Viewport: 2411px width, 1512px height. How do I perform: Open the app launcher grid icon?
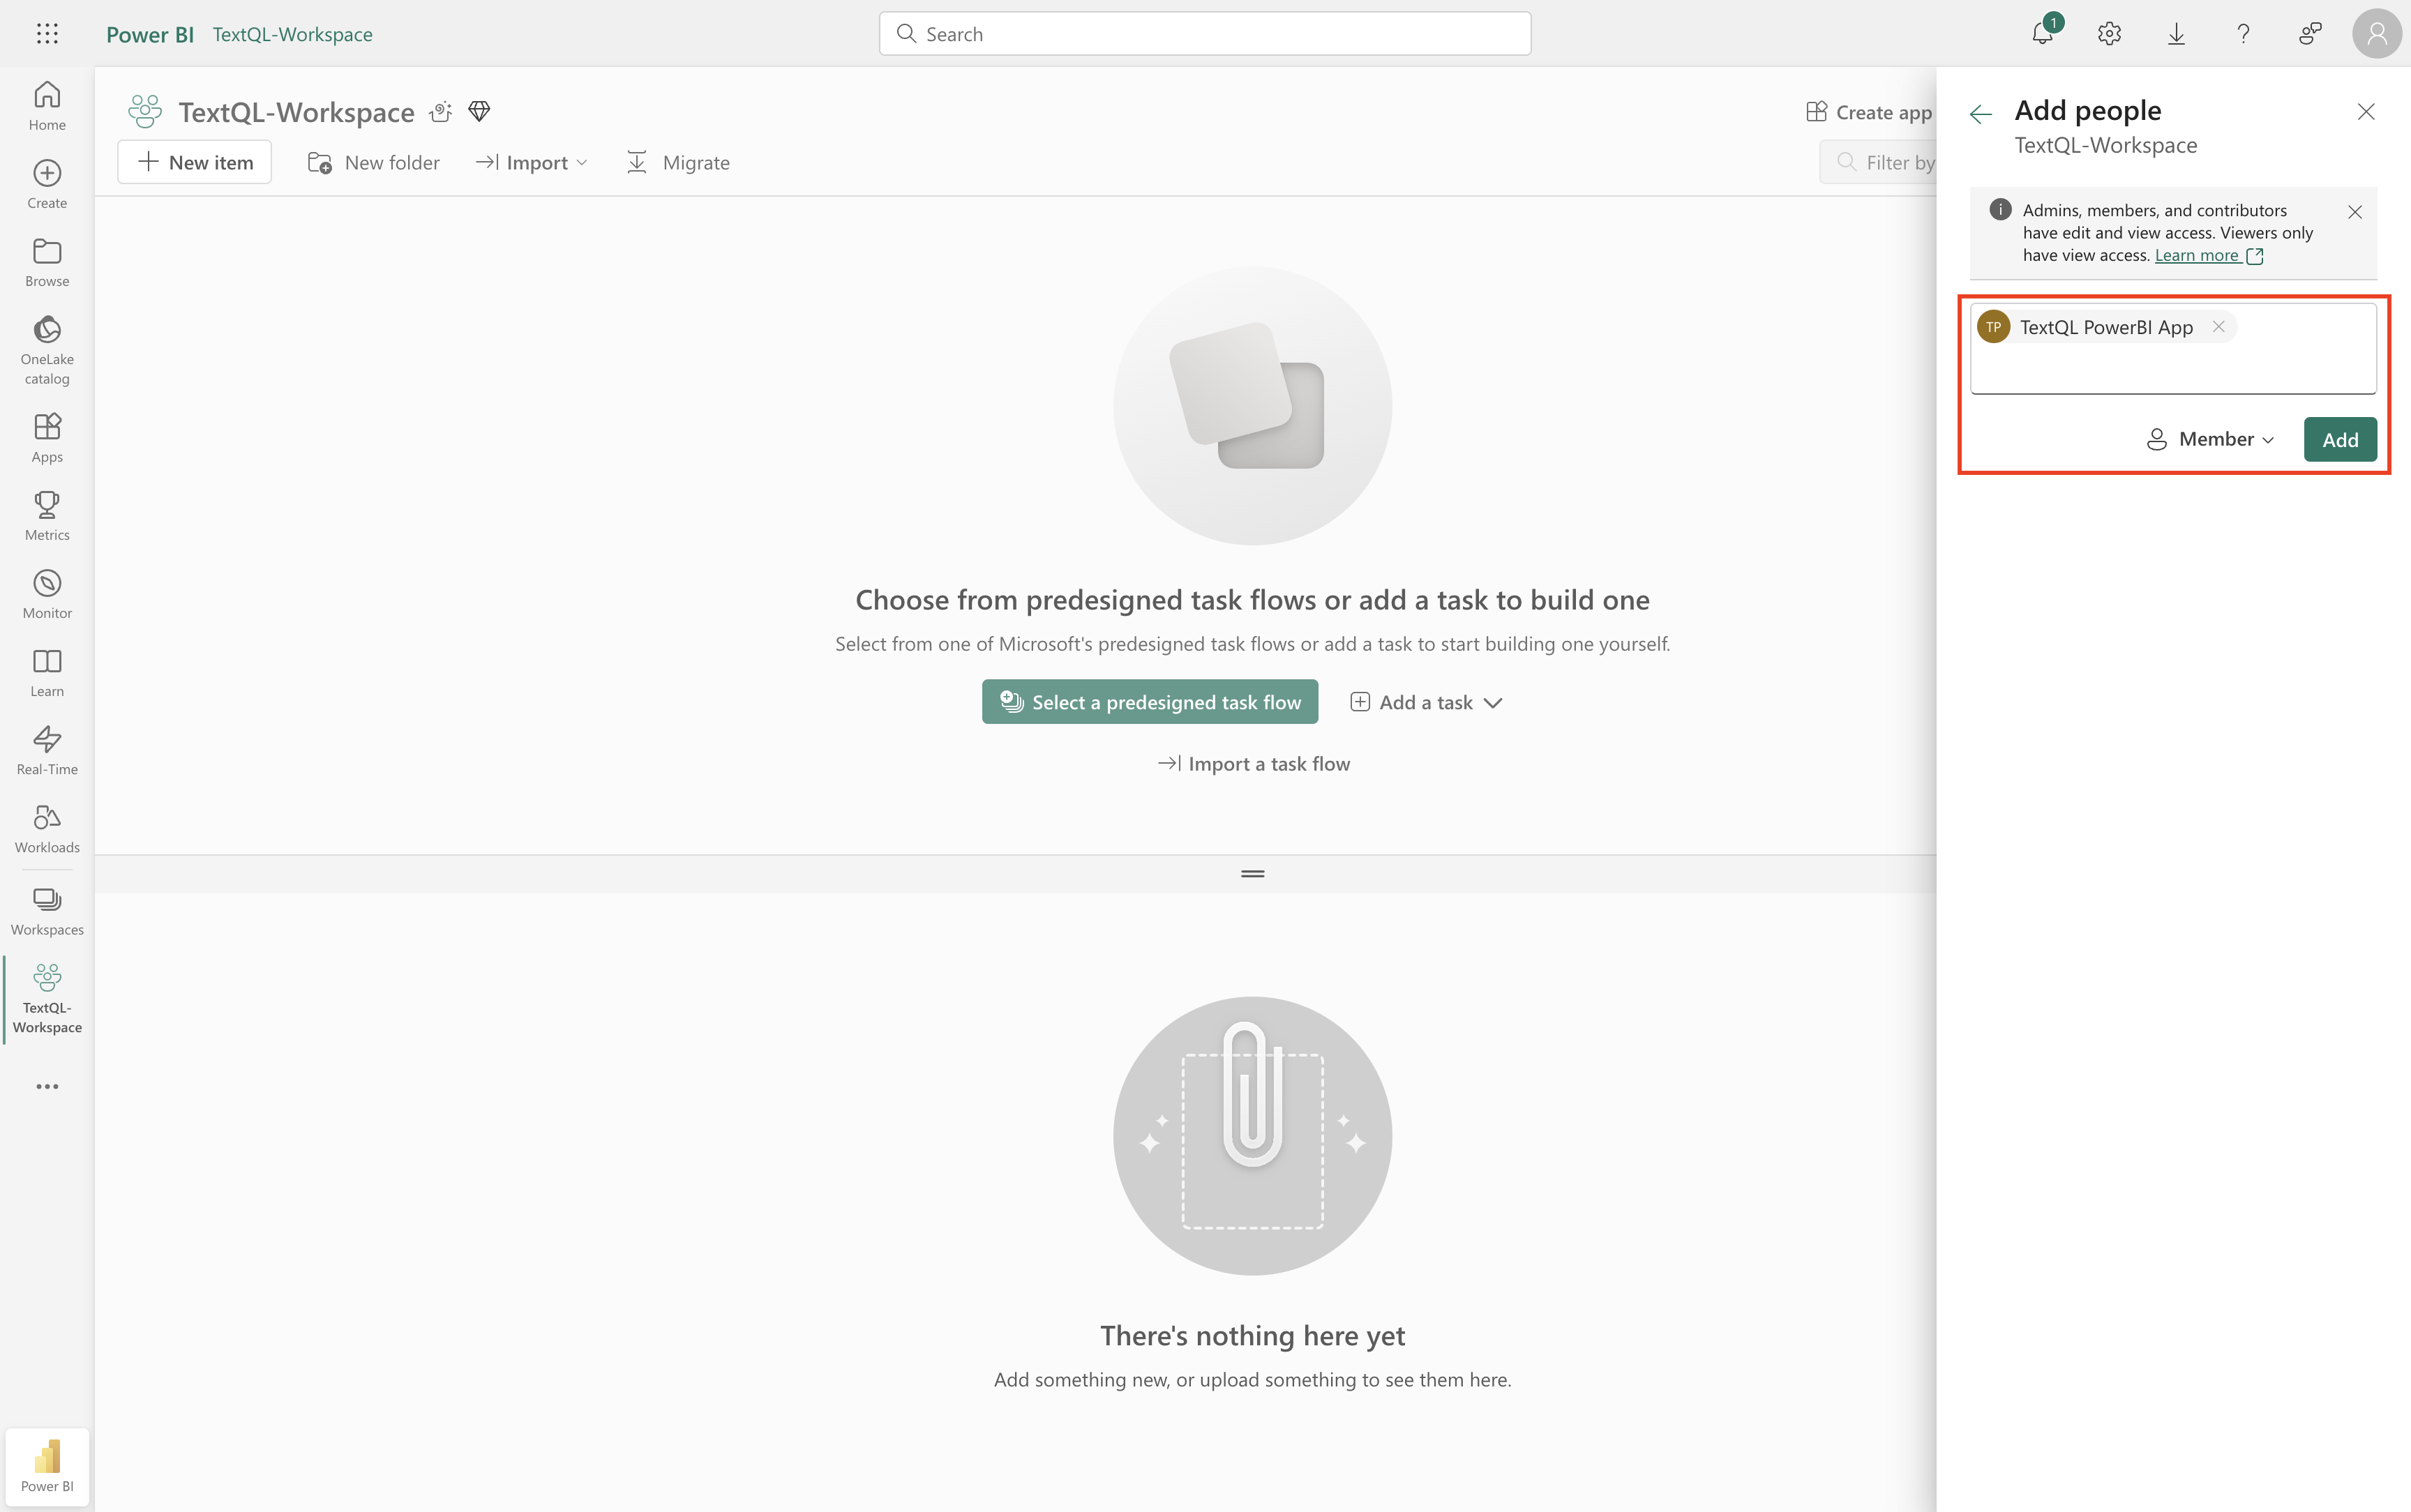coord(47,34)
